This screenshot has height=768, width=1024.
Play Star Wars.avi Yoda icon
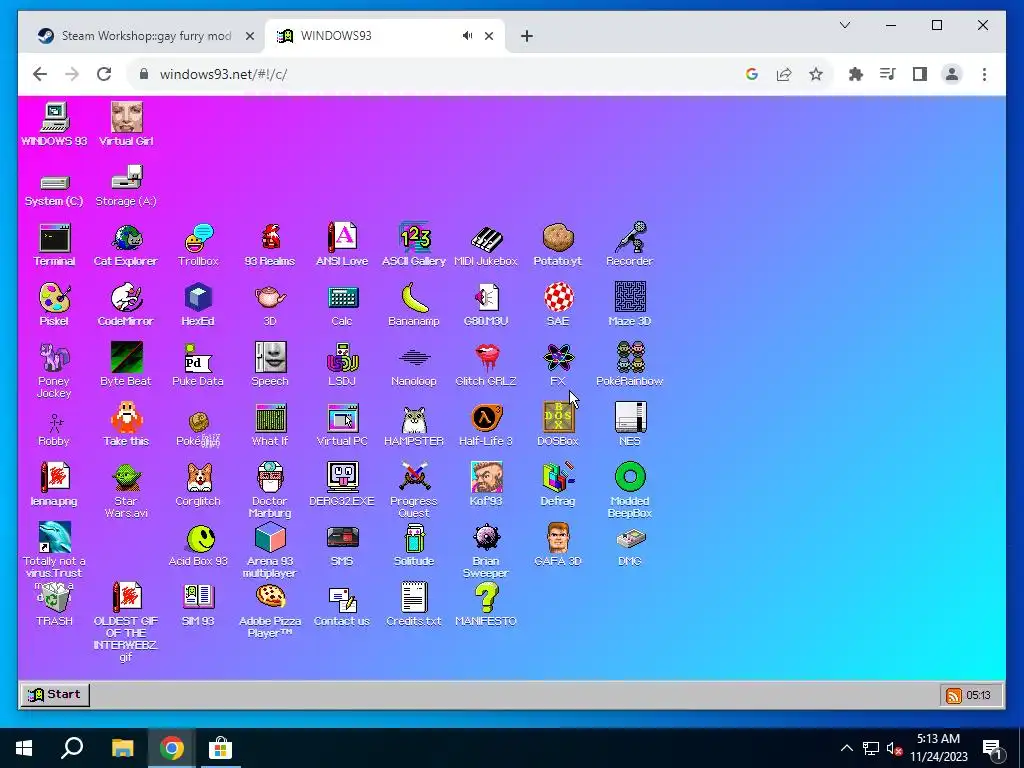click(127, 478)
